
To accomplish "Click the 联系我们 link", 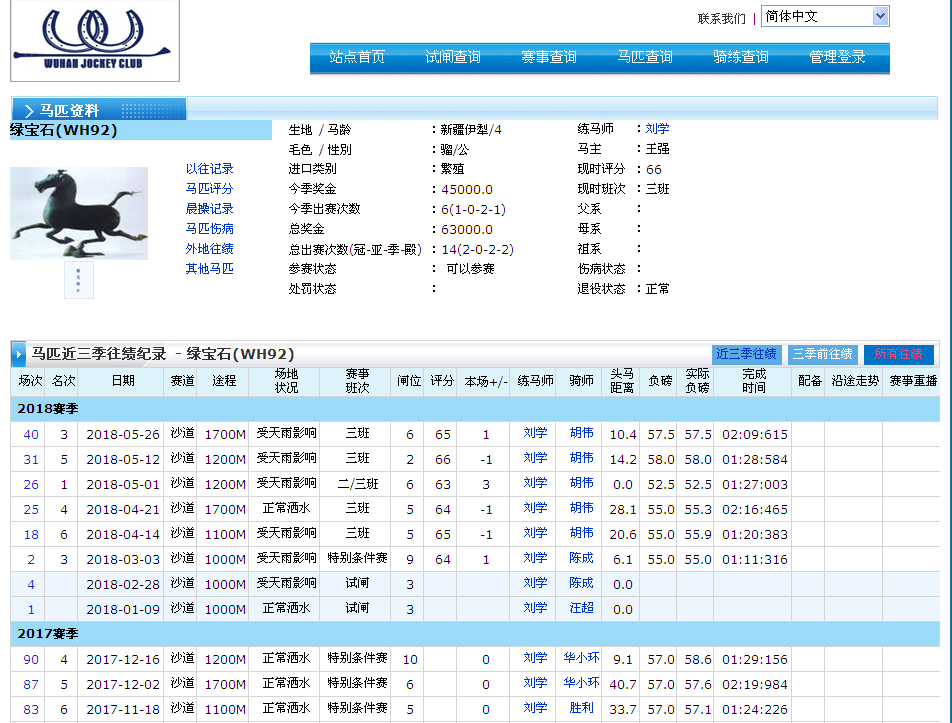I will point(721,18).
